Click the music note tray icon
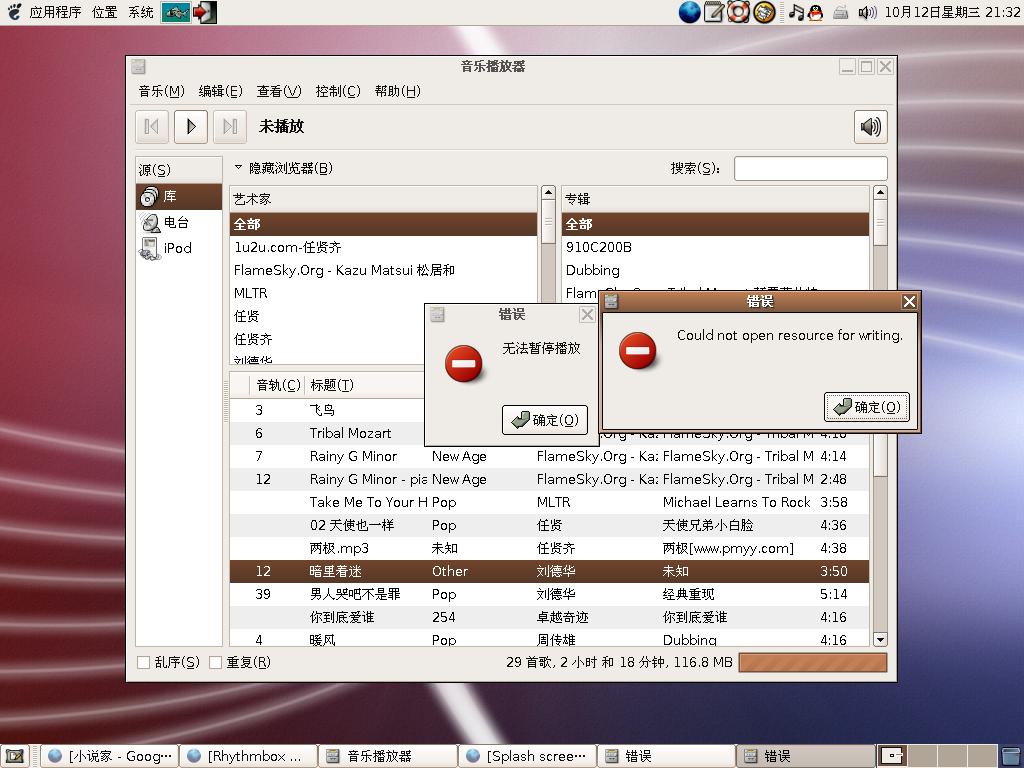1024x768 pixels. 796,12
